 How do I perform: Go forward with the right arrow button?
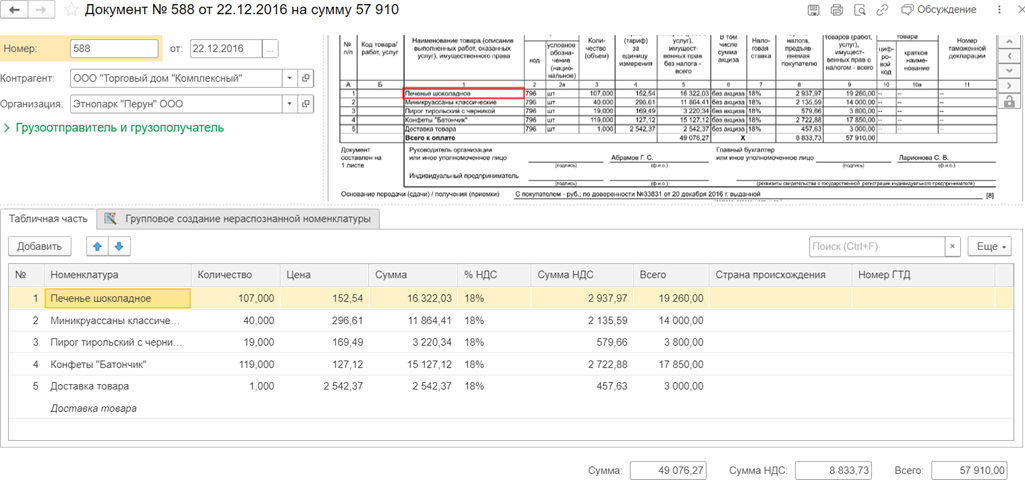(x=41, y=10)
